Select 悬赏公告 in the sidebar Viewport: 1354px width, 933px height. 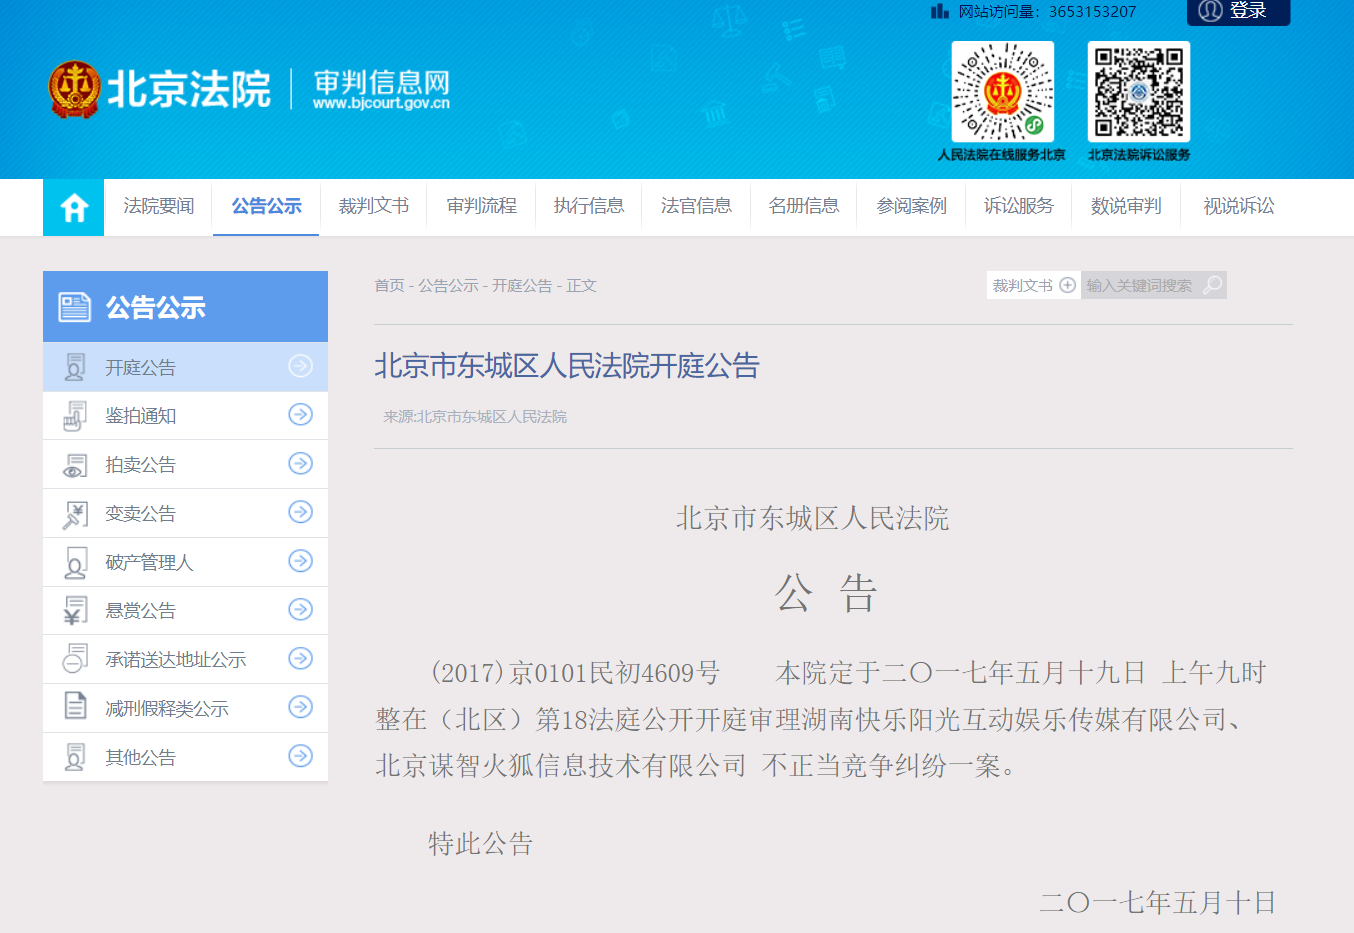click(185, 611)
